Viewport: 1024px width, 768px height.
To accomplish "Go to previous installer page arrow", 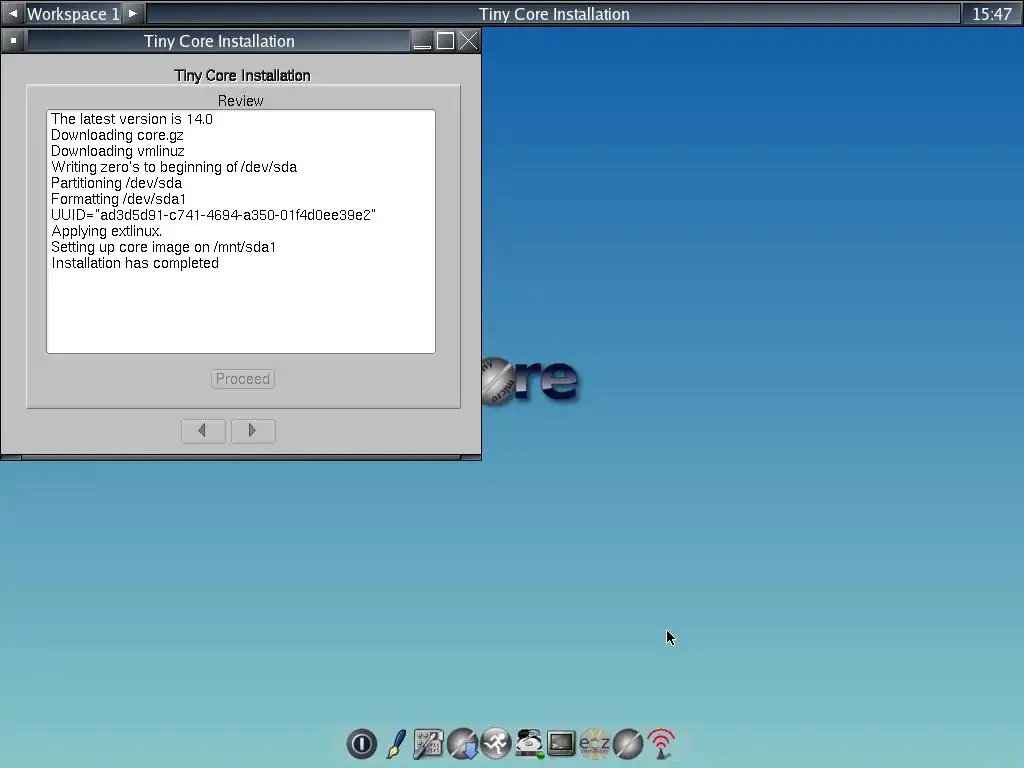I will click(203, 430).
